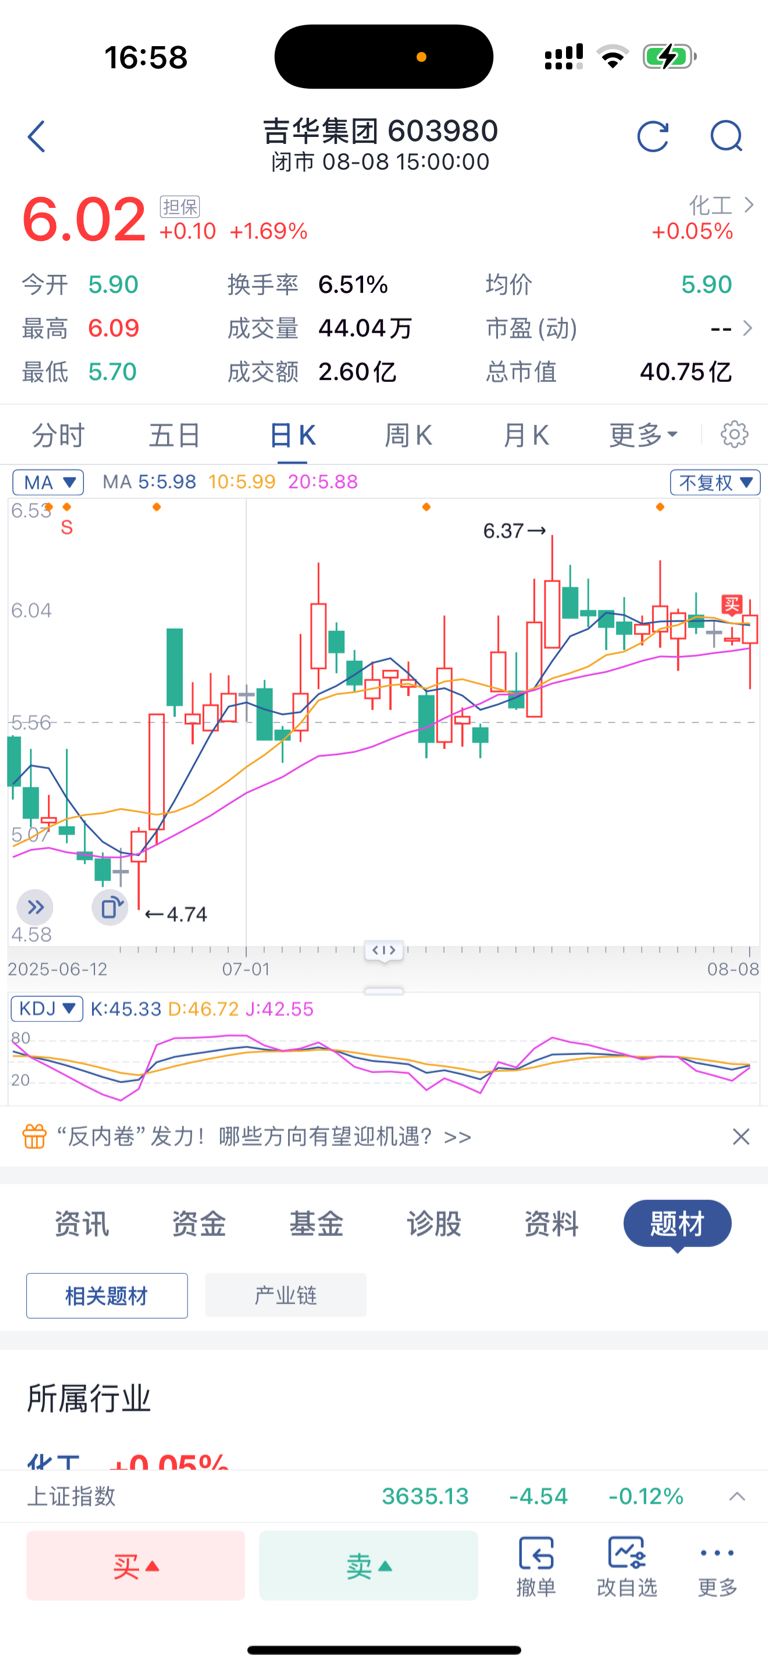Screen dimensions: 768x1669
Task: Tap the back arrow icon
Action: (x=37, y=136)
